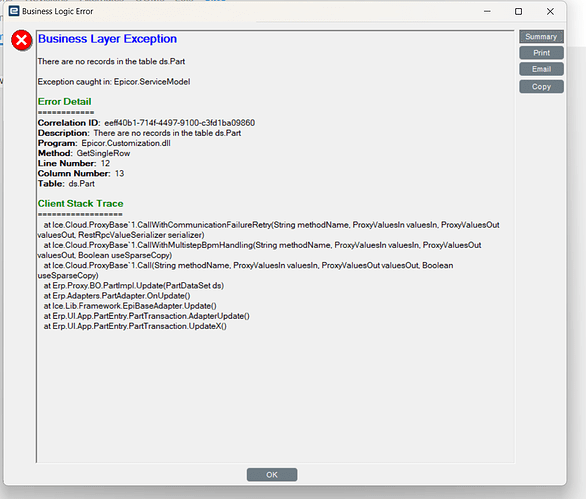
Task: Click the Epicor.Customization.dll program text
Action: pos(126,143)
